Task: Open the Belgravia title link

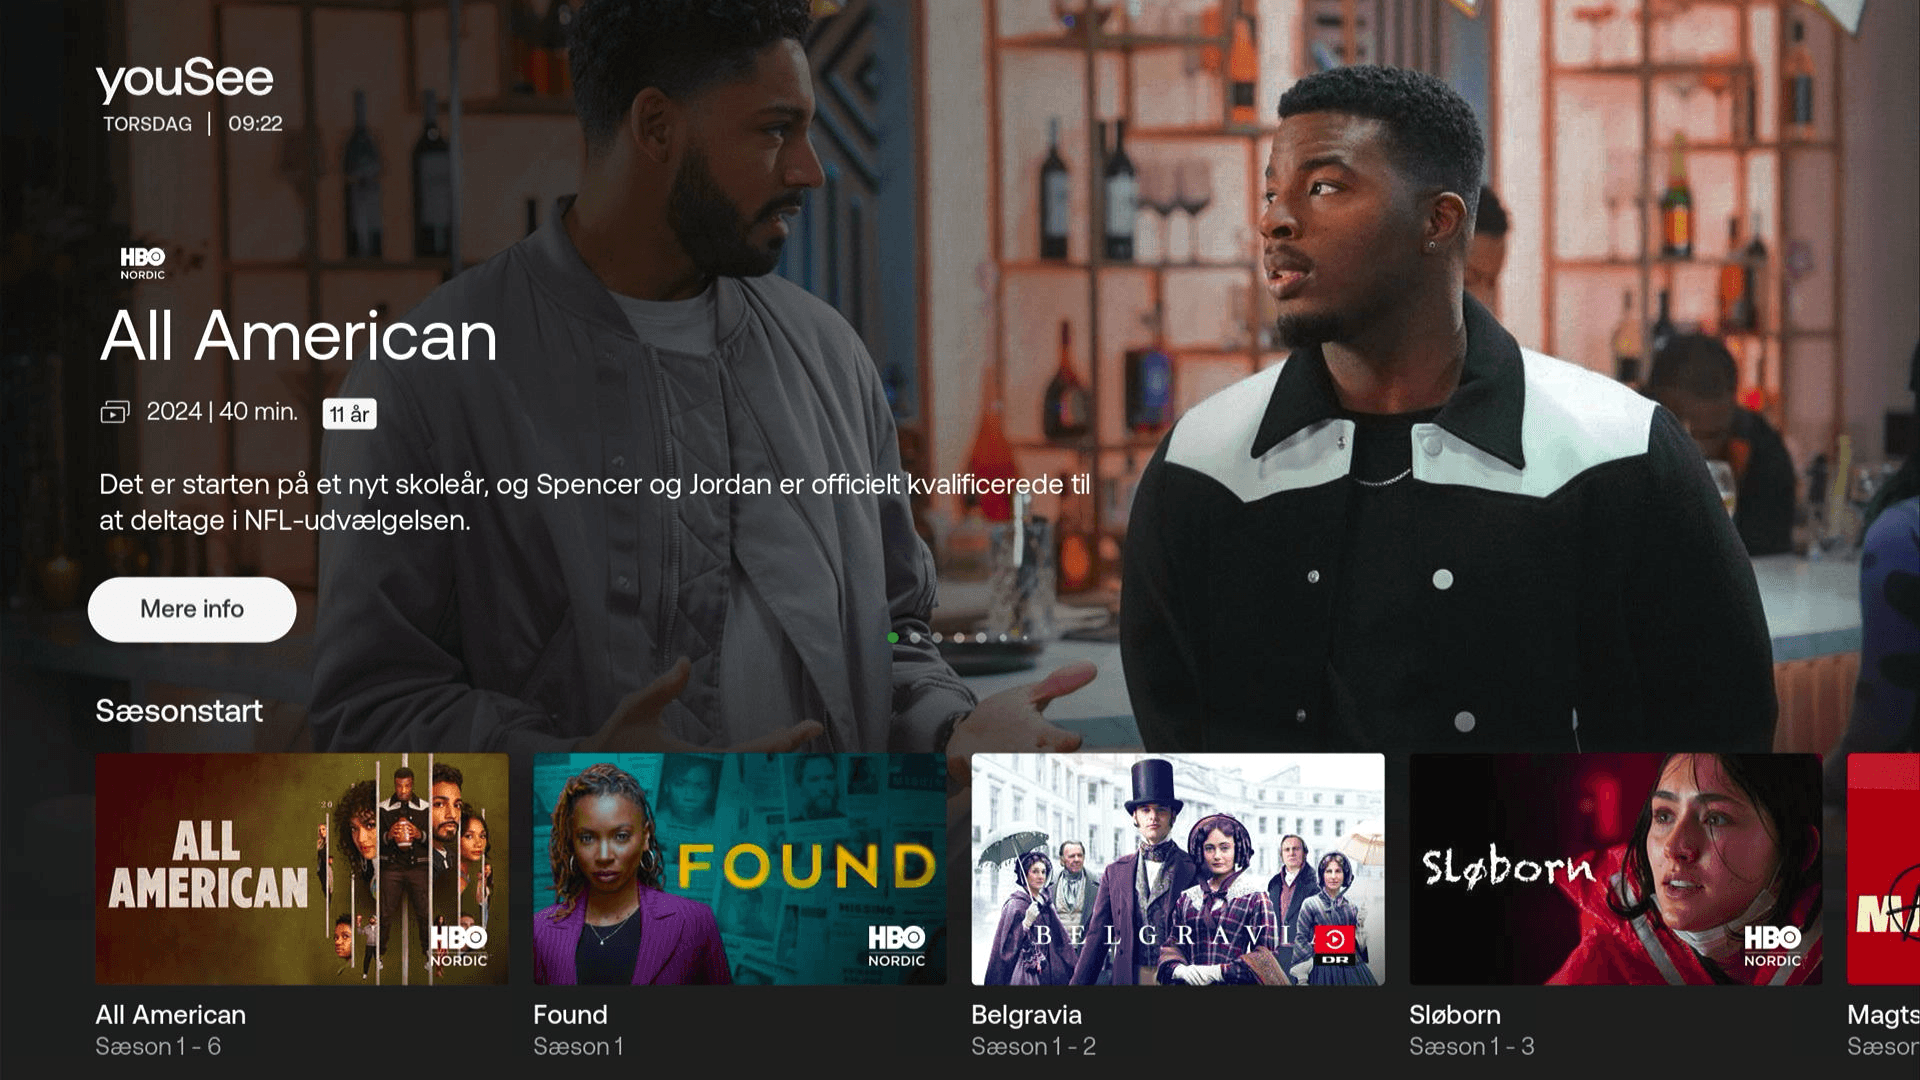Action: [1026, 1015]
